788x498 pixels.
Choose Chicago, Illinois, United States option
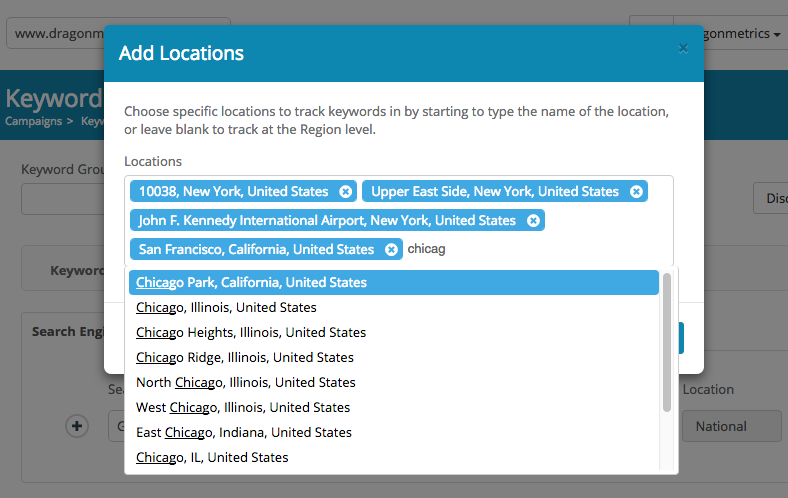click(226, 307)
